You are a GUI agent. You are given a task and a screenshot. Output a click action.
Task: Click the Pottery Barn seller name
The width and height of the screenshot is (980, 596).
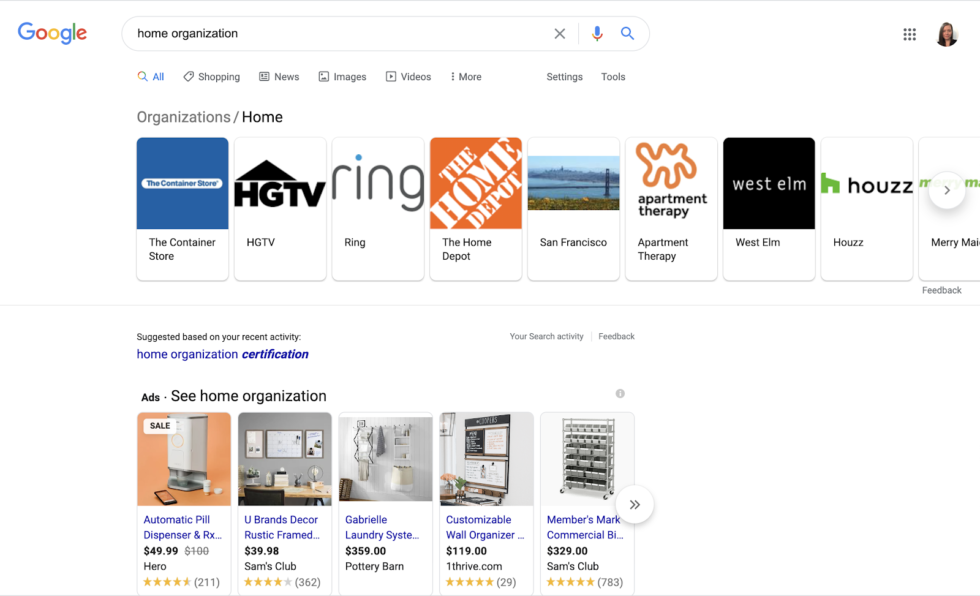coord(374,567)
